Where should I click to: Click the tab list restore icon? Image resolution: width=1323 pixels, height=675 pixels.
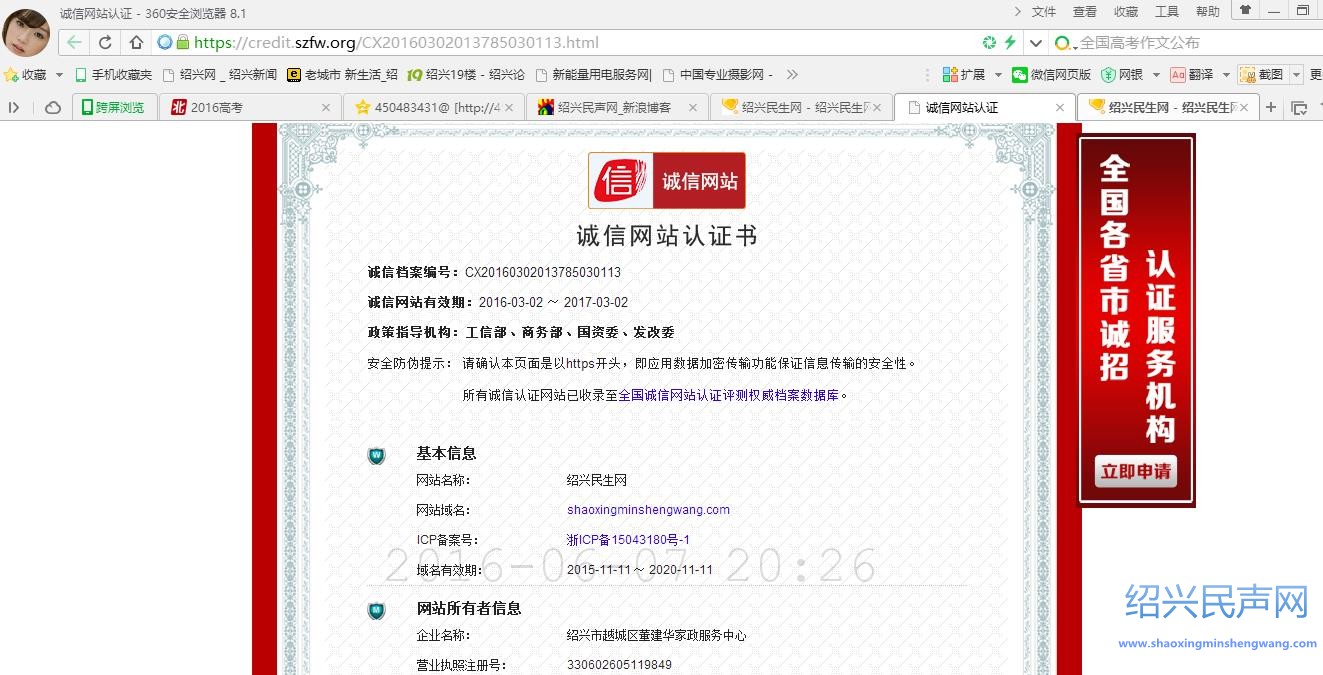coord(1299,108)
